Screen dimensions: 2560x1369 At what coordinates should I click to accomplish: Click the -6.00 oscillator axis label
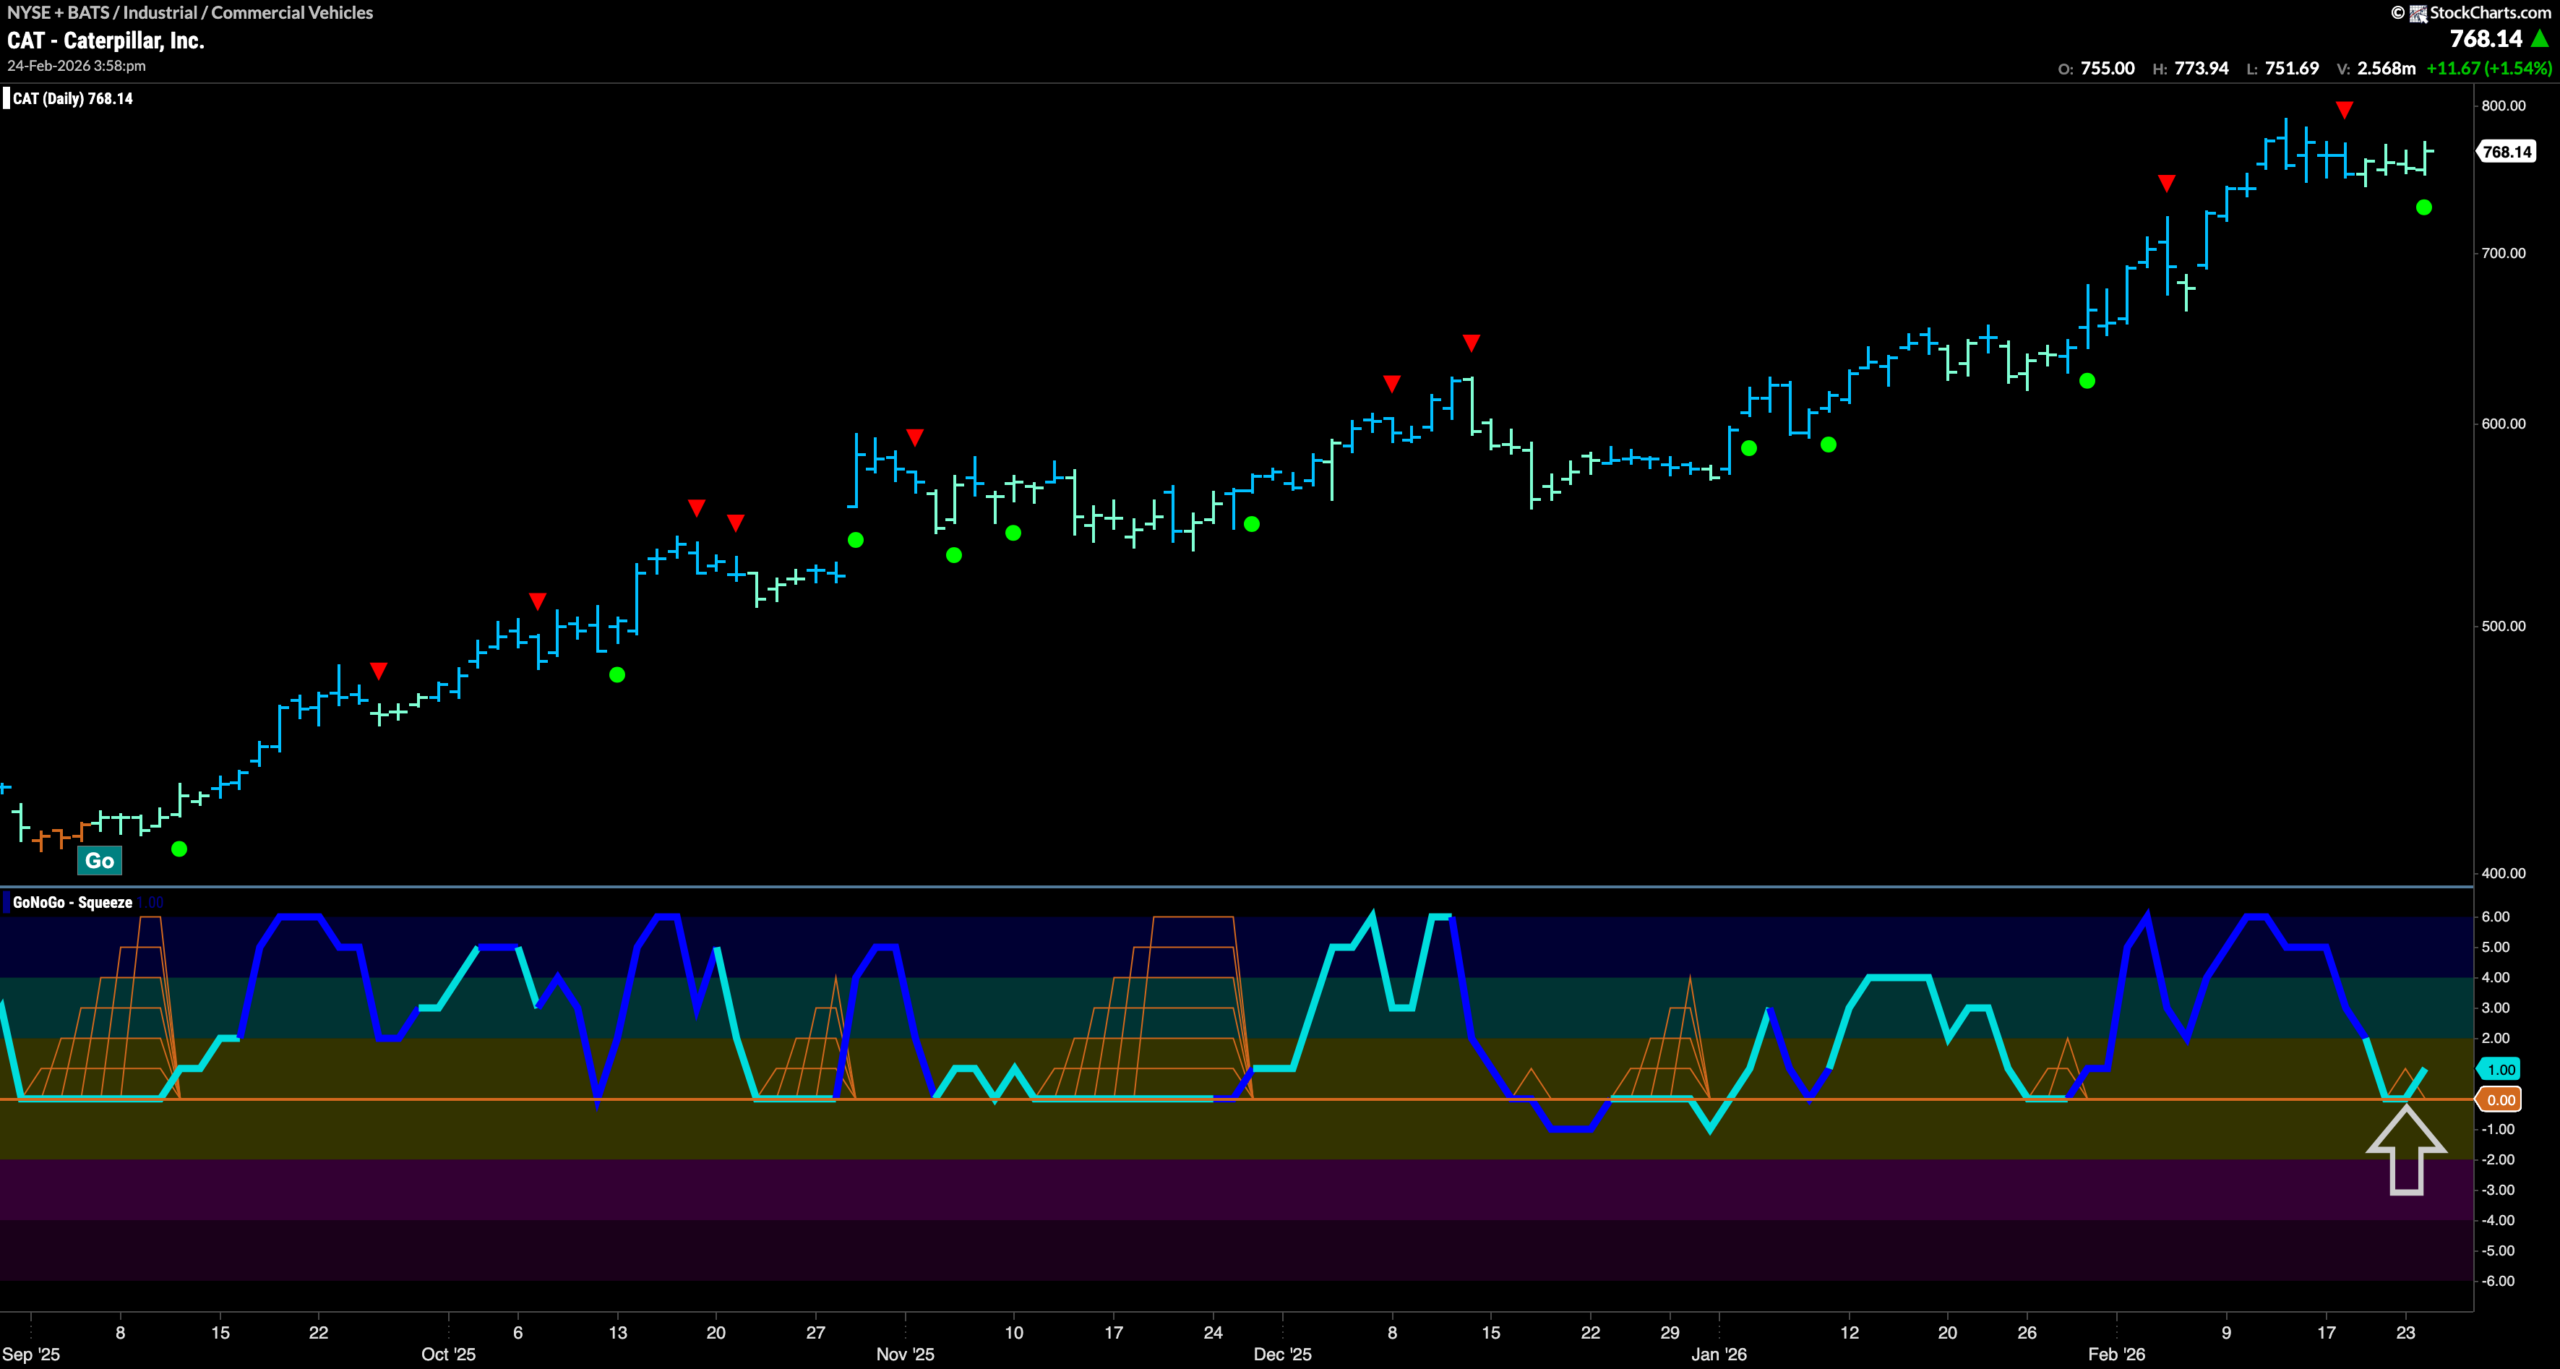tap(2498, 1281)
